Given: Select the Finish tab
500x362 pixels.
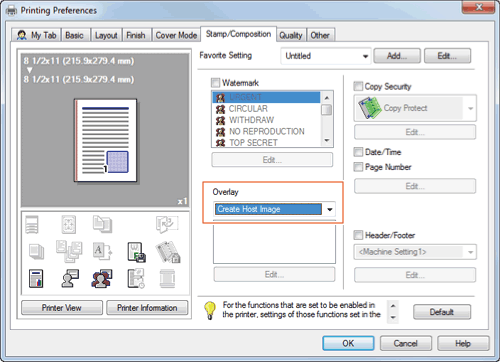Looking at the screenshot, I should [136, 35].
